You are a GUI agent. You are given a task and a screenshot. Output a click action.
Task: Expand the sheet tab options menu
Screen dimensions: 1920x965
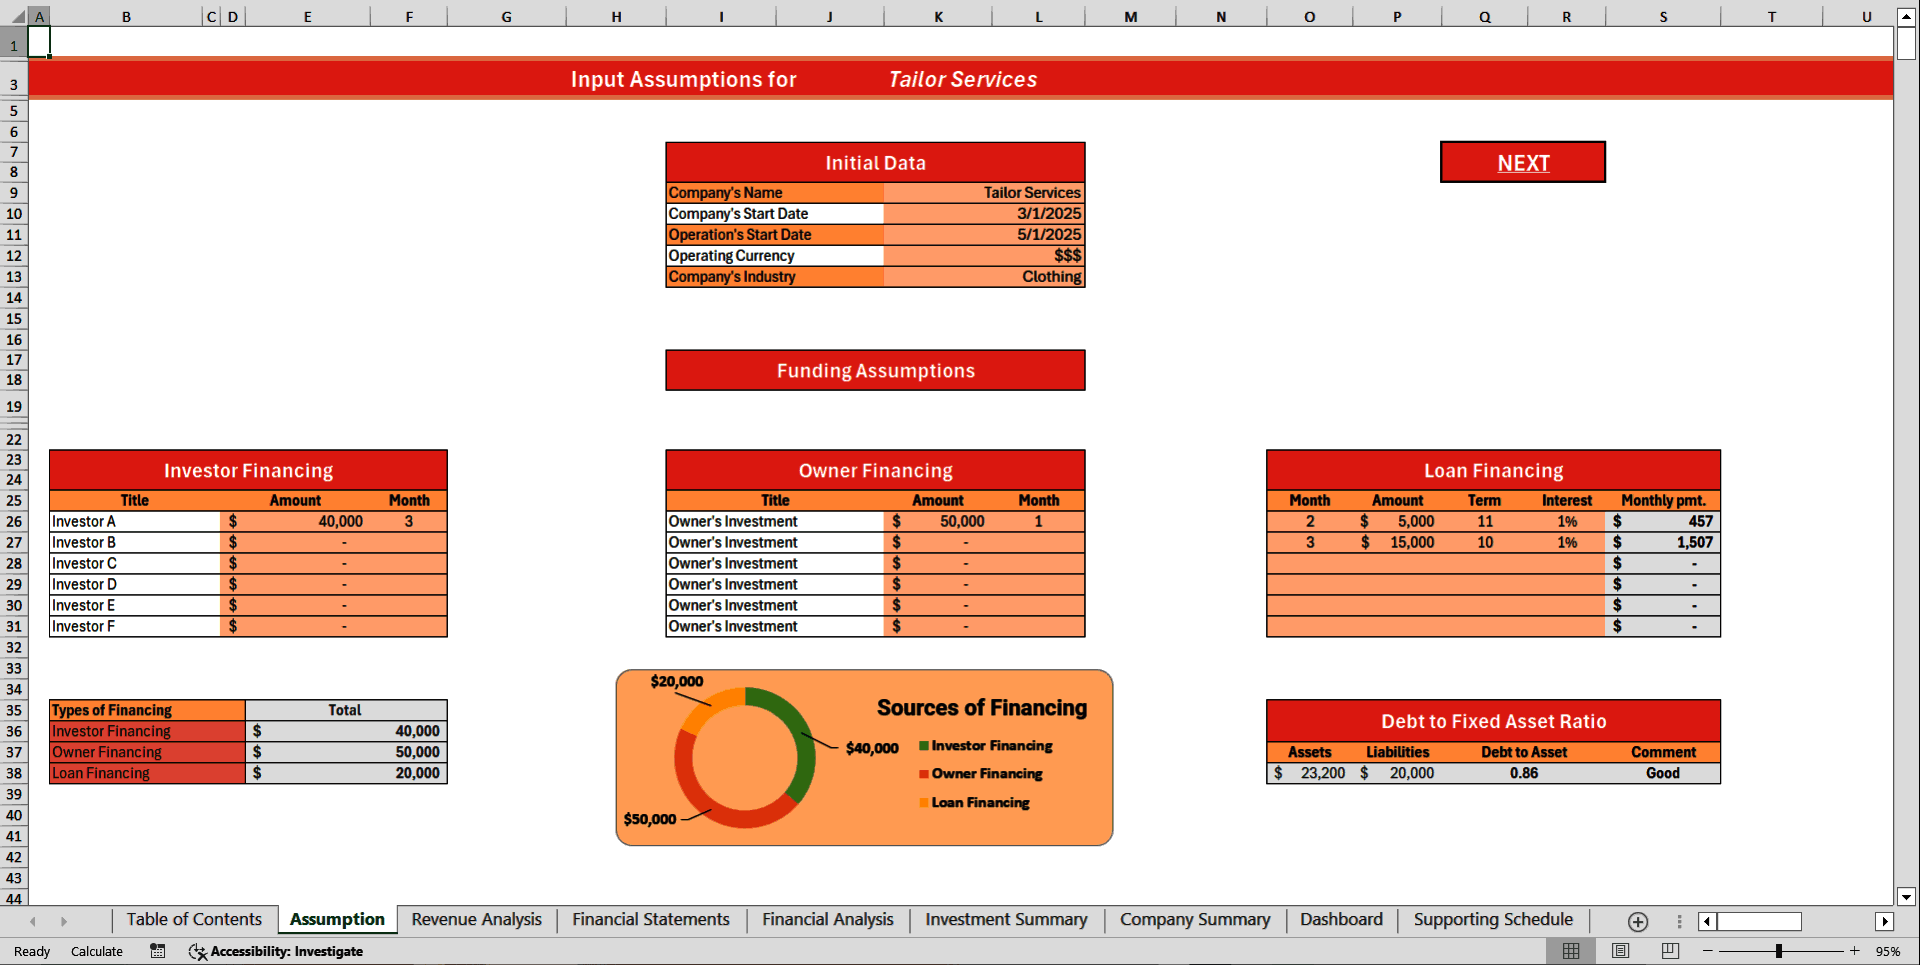pyautogui.click(x=1678, y=921)
